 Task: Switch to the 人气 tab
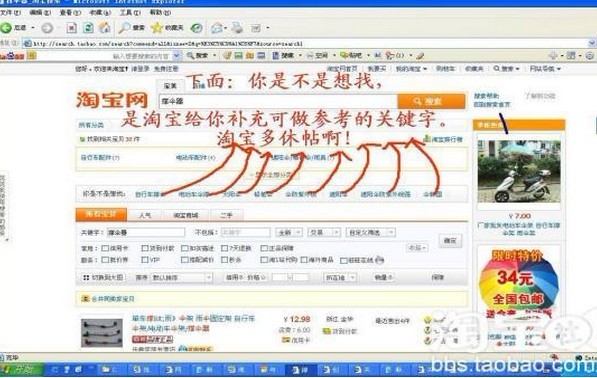tap(145, 215)
